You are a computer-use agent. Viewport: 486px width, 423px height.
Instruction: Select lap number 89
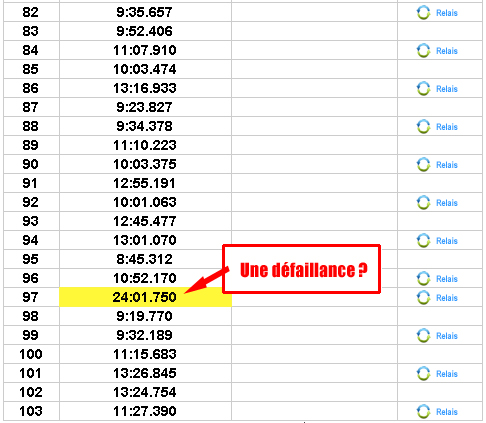coord(30,145)
